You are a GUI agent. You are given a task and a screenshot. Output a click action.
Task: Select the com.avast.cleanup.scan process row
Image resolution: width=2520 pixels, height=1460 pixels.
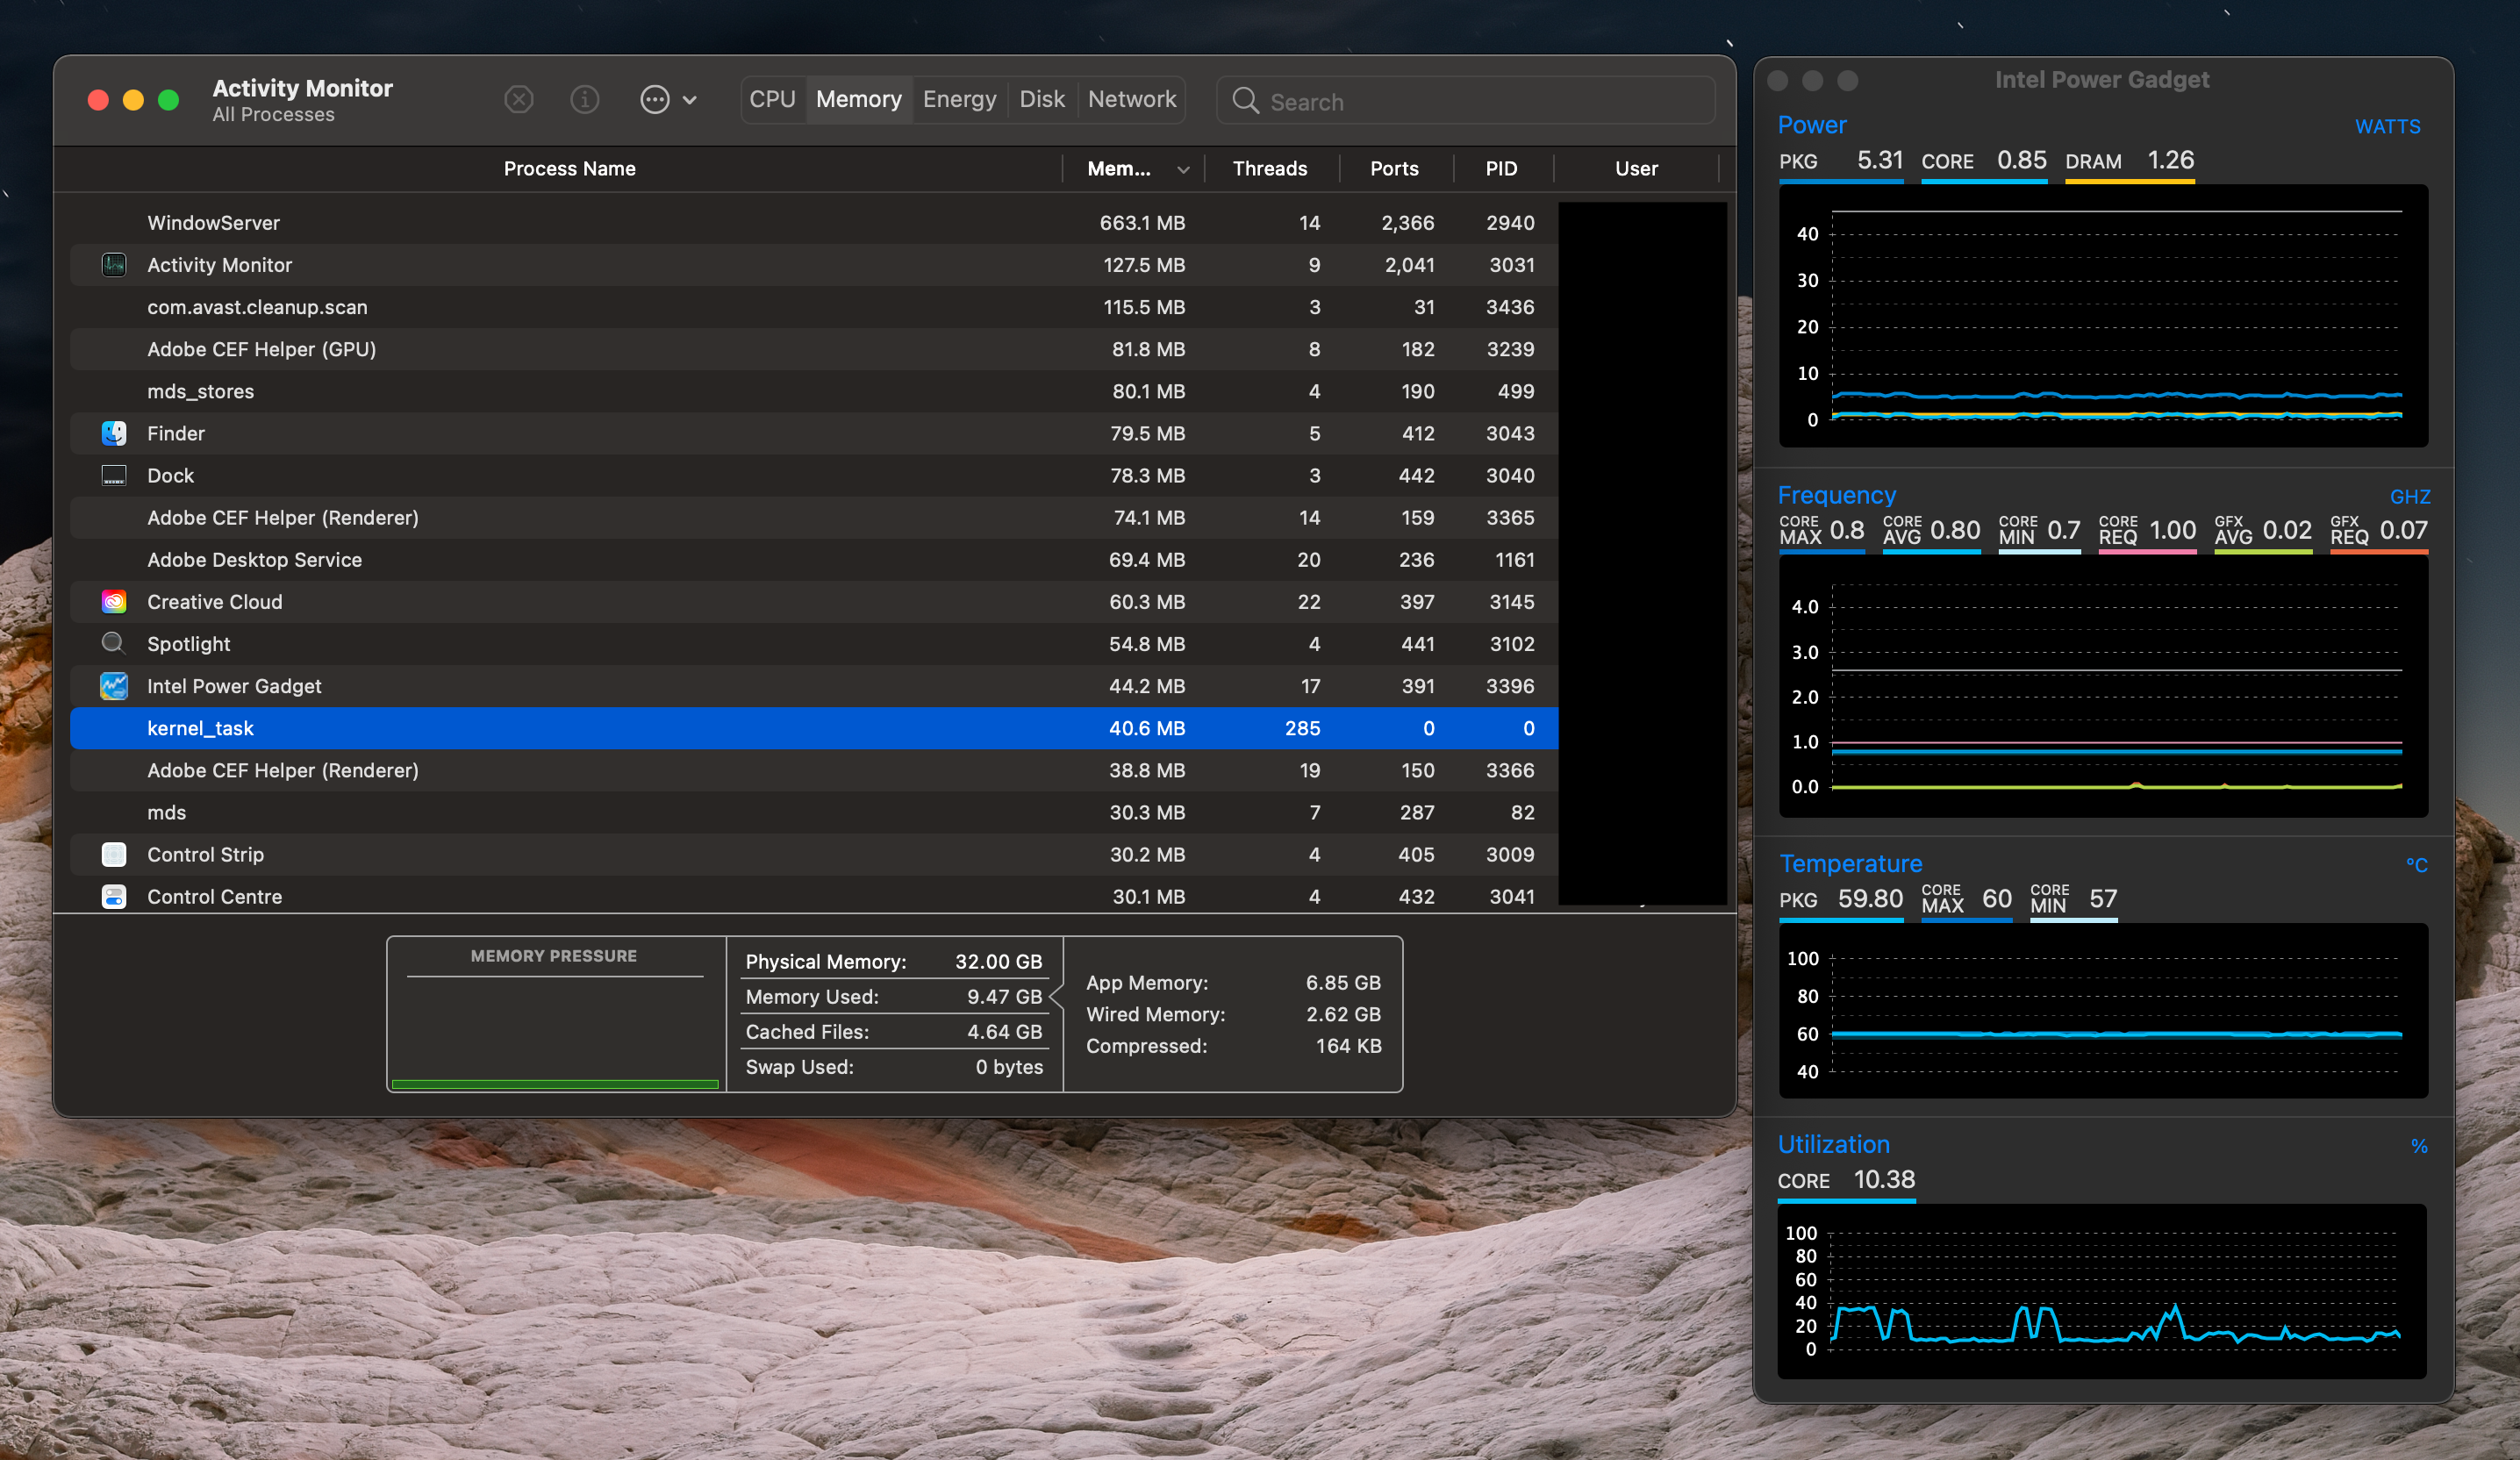point(600,307)
